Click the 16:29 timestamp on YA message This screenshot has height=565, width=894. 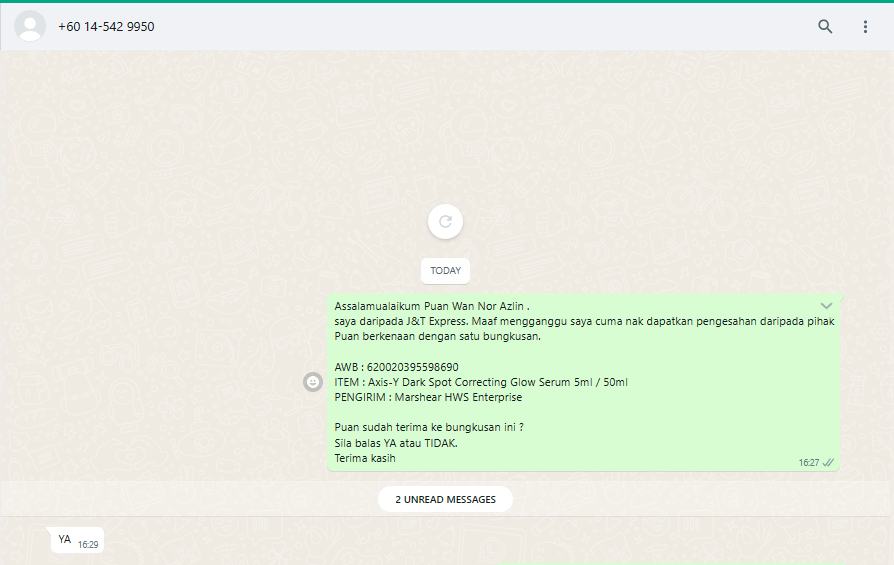tap(88, 545)
